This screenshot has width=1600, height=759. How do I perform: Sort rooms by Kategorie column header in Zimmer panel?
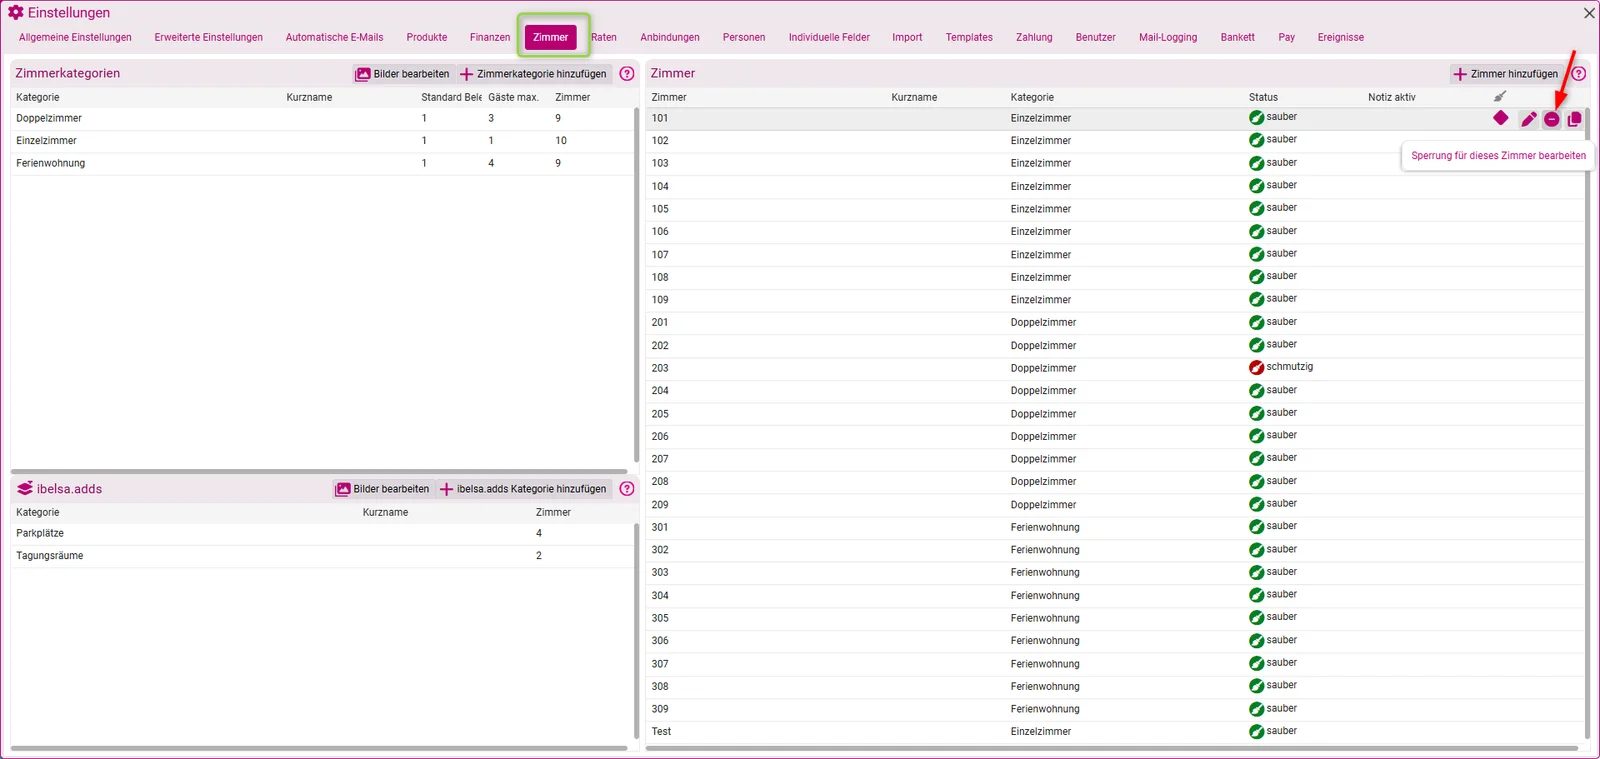(1032, 97)
